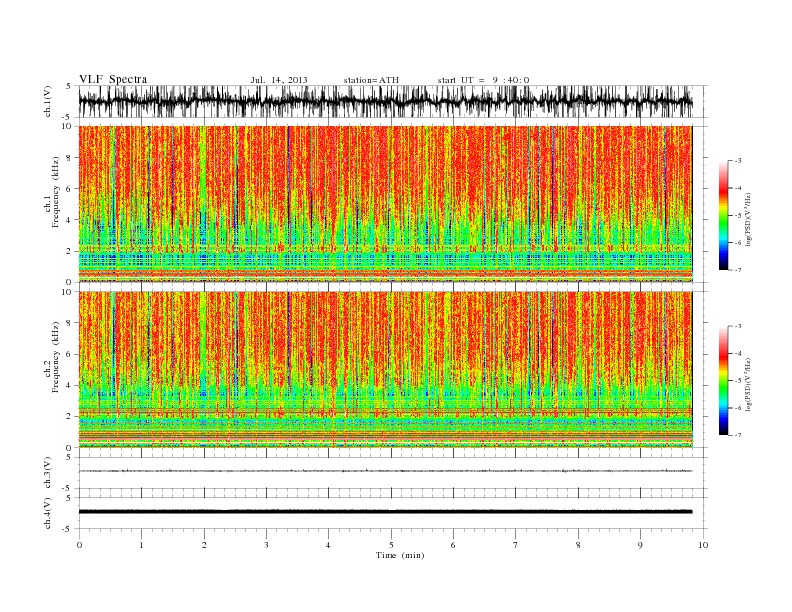Click the '6' minute tick on the time axis
Image resolution: width=792 pixels, height=612 pixels.
pyautogui.click(x=453, y=545)
